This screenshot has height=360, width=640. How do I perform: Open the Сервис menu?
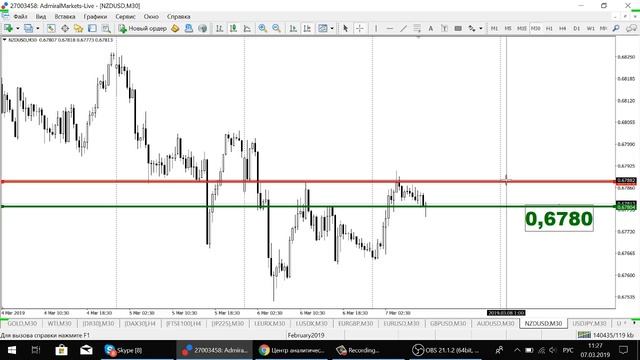[x=125, y=17]
